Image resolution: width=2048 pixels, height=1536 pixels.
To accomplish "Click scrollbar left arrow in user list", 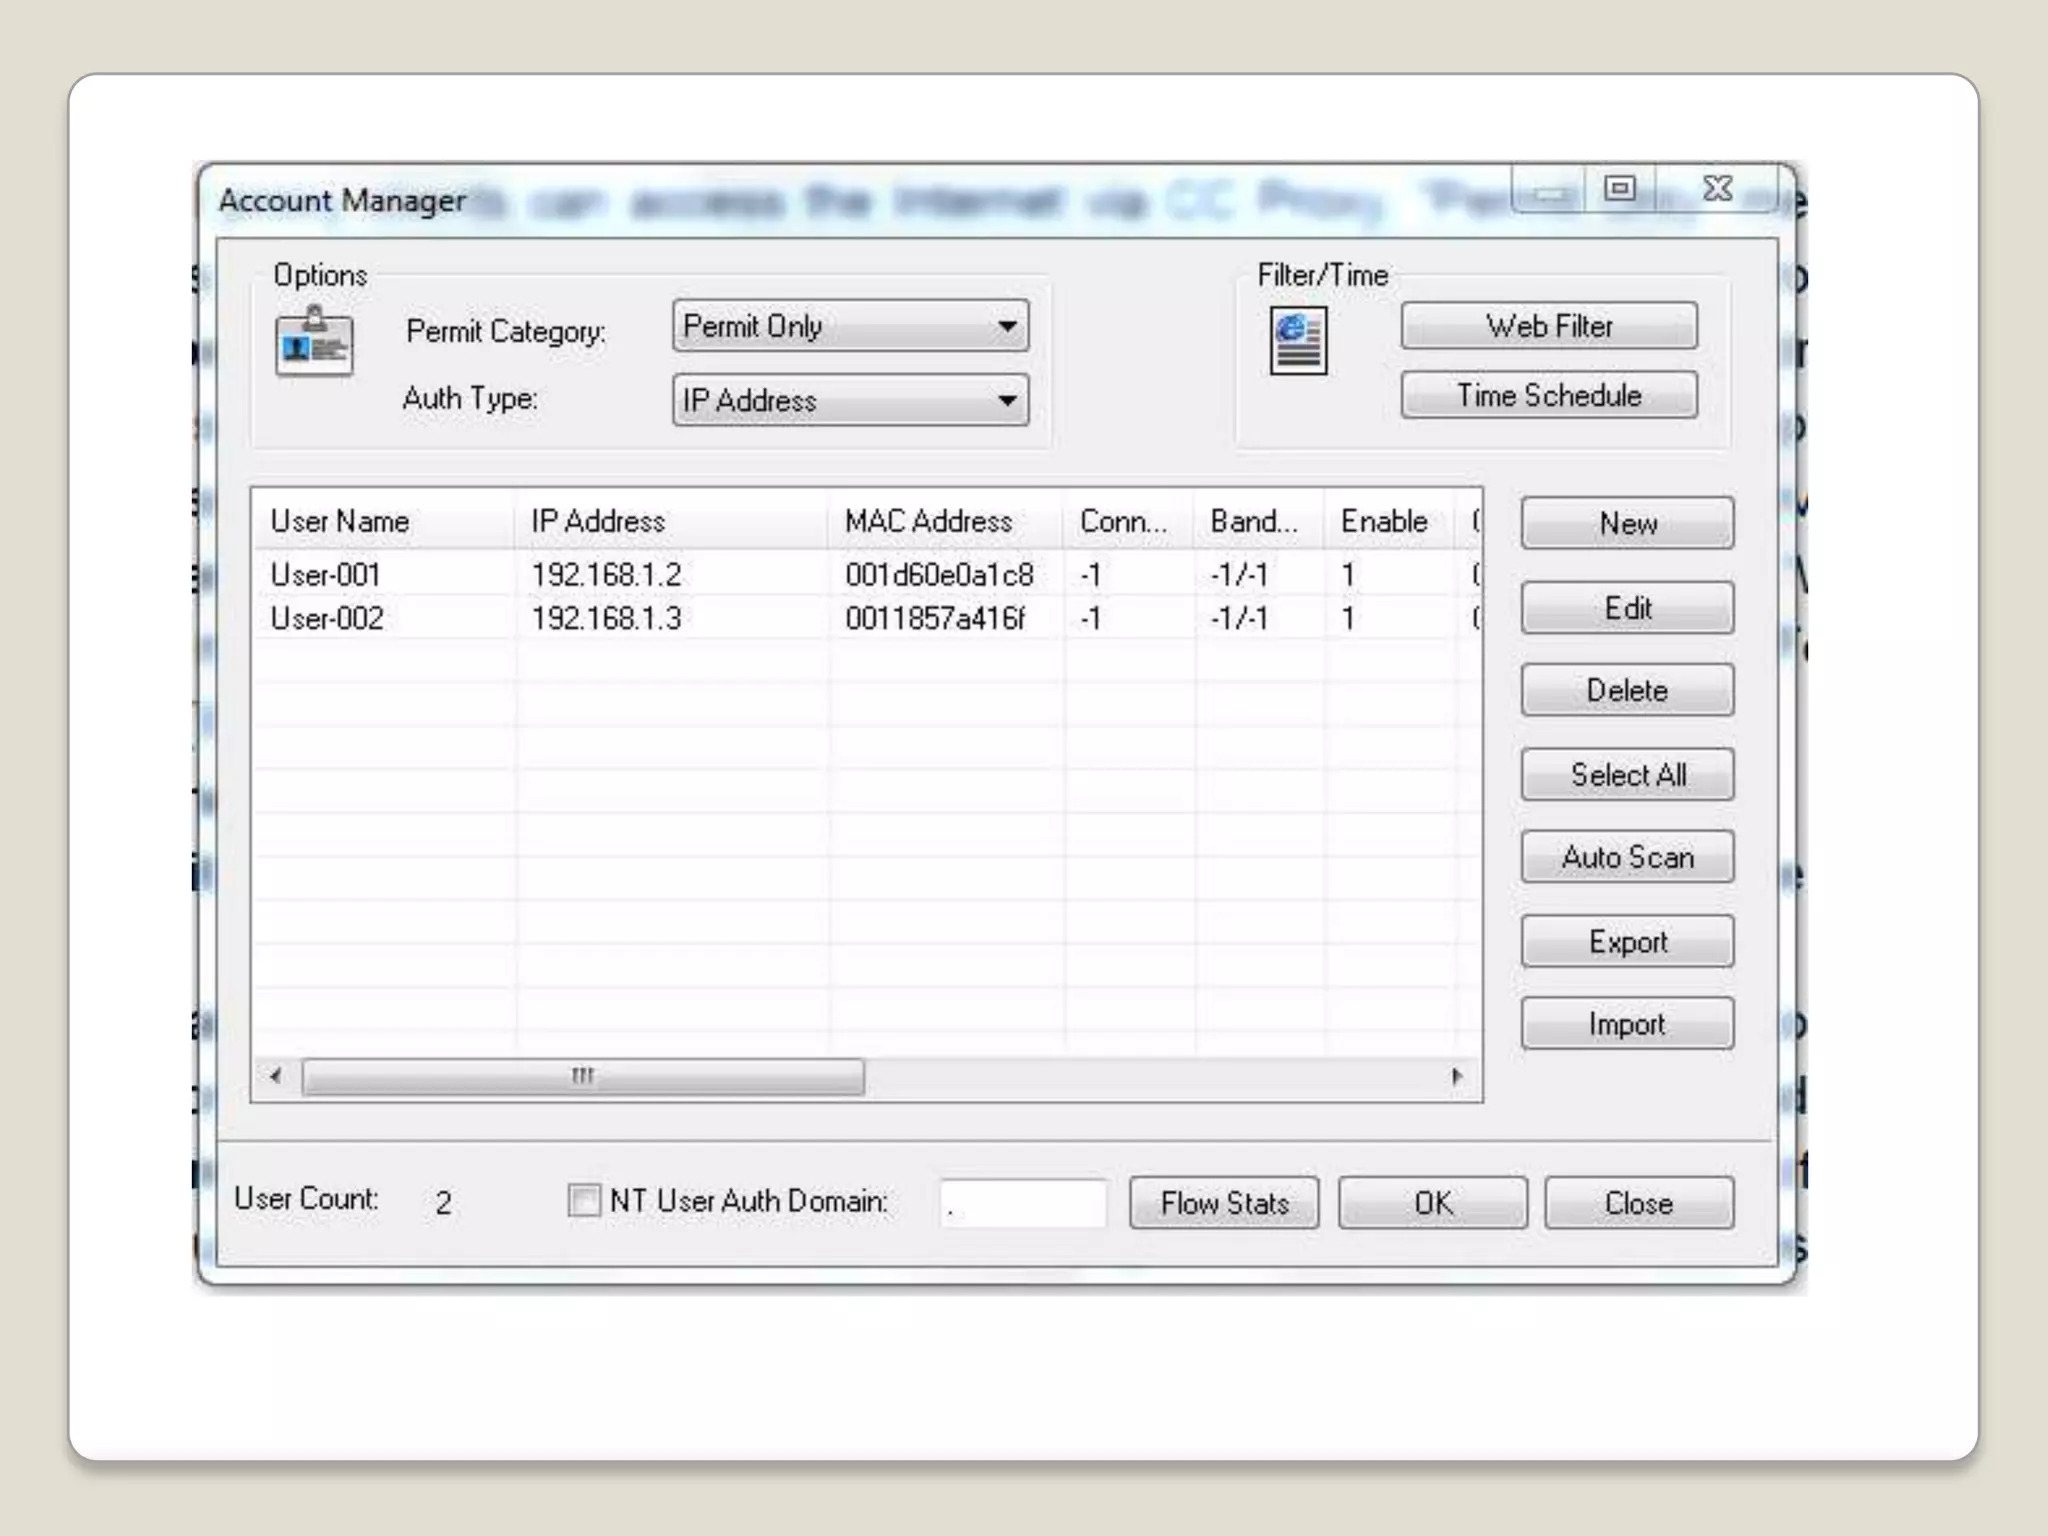I will 276,1076.
